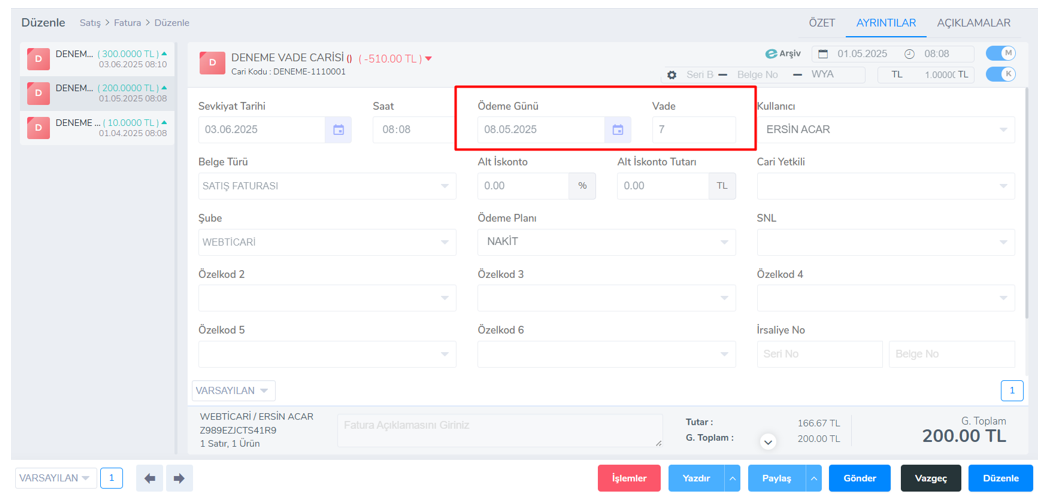This screenshot has height=502, width=1049.
Task: Click the Vade input field
Action: click(x=693, y=130)
